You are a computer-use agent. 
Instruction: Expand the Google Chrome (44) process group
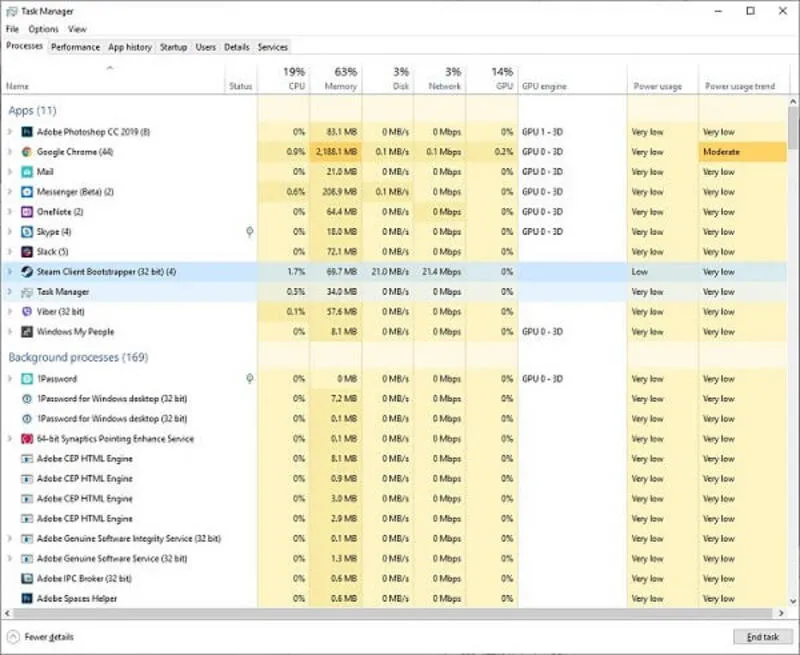click(10, 152)
